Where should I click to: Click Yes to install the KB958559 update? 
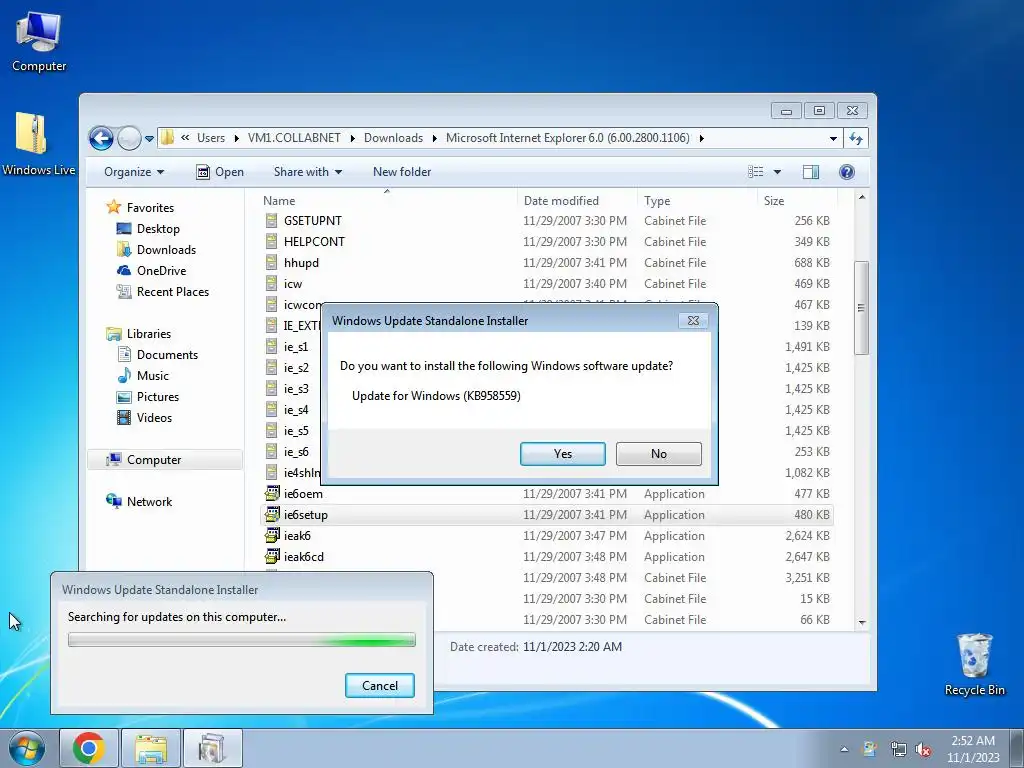pos(562,454)
